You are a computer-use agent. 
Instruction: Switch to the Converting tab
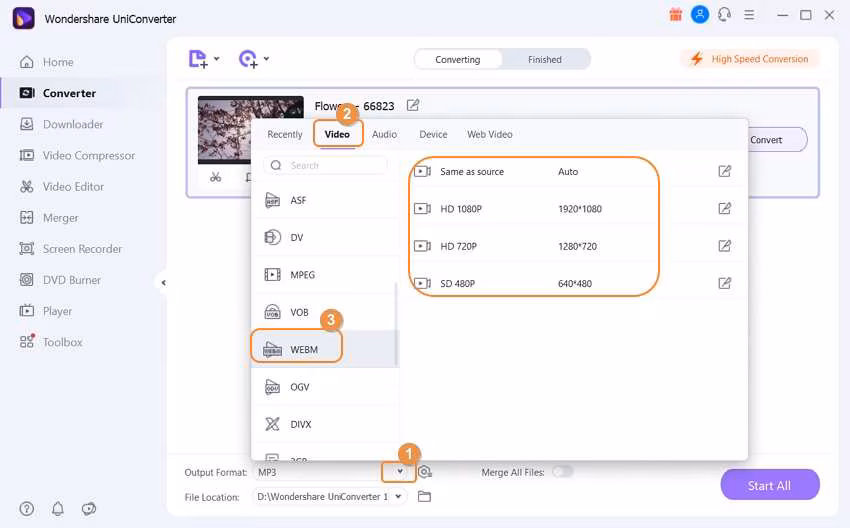point(458,59)
